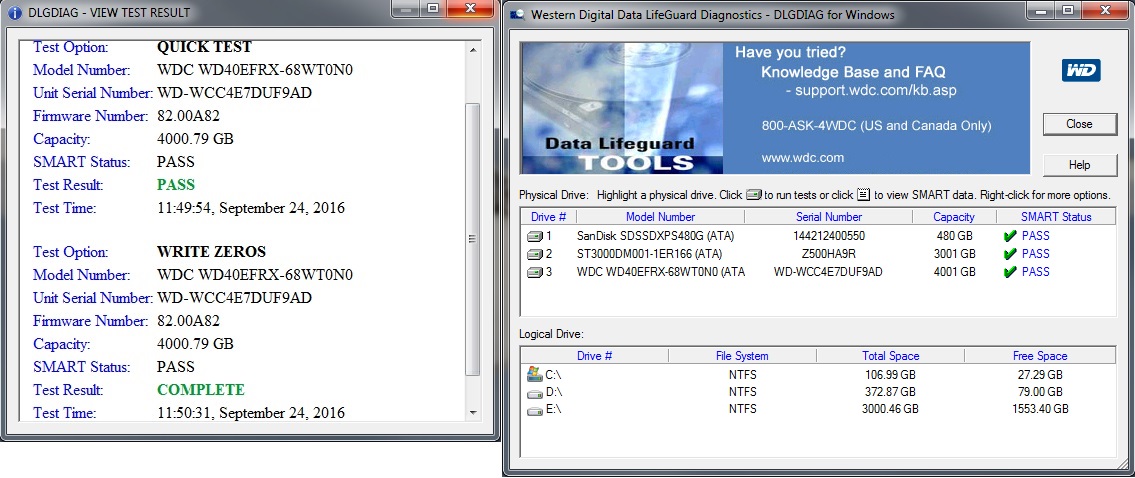This screenshot has height=478, width=1135.
Task: Select physical drive 1 disk icon
Action: tap(535, 236)
